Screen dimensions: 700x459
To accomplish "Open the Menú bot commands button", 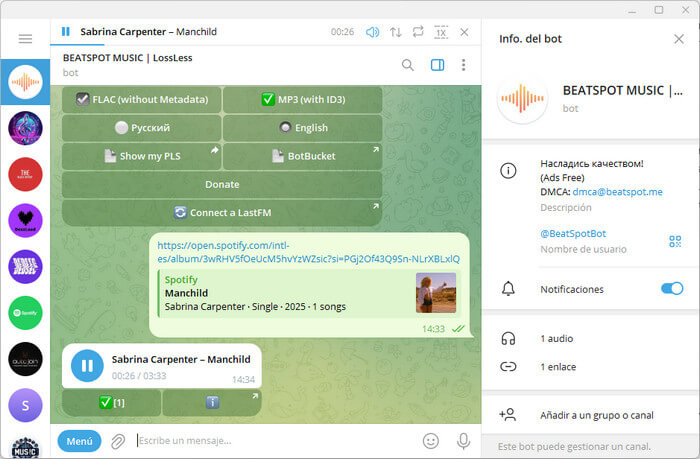I will [79, 441].
